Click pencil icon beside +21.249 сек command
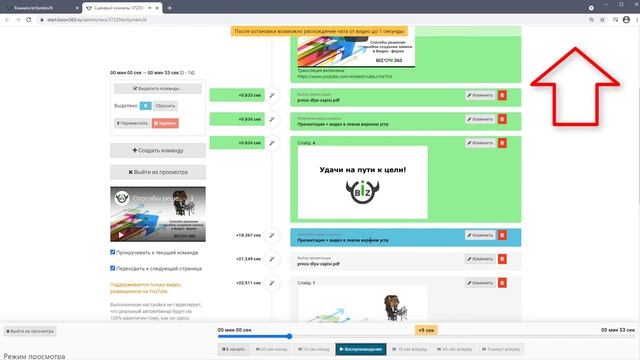This screenshot has height=360, width=640. [x=272, y=259]
